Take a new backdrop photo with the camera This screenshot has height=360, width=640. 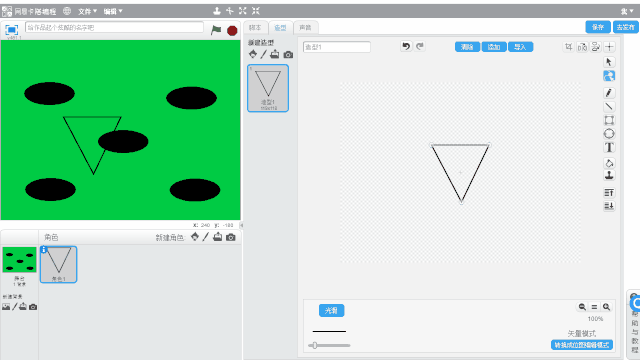point(33,307)
